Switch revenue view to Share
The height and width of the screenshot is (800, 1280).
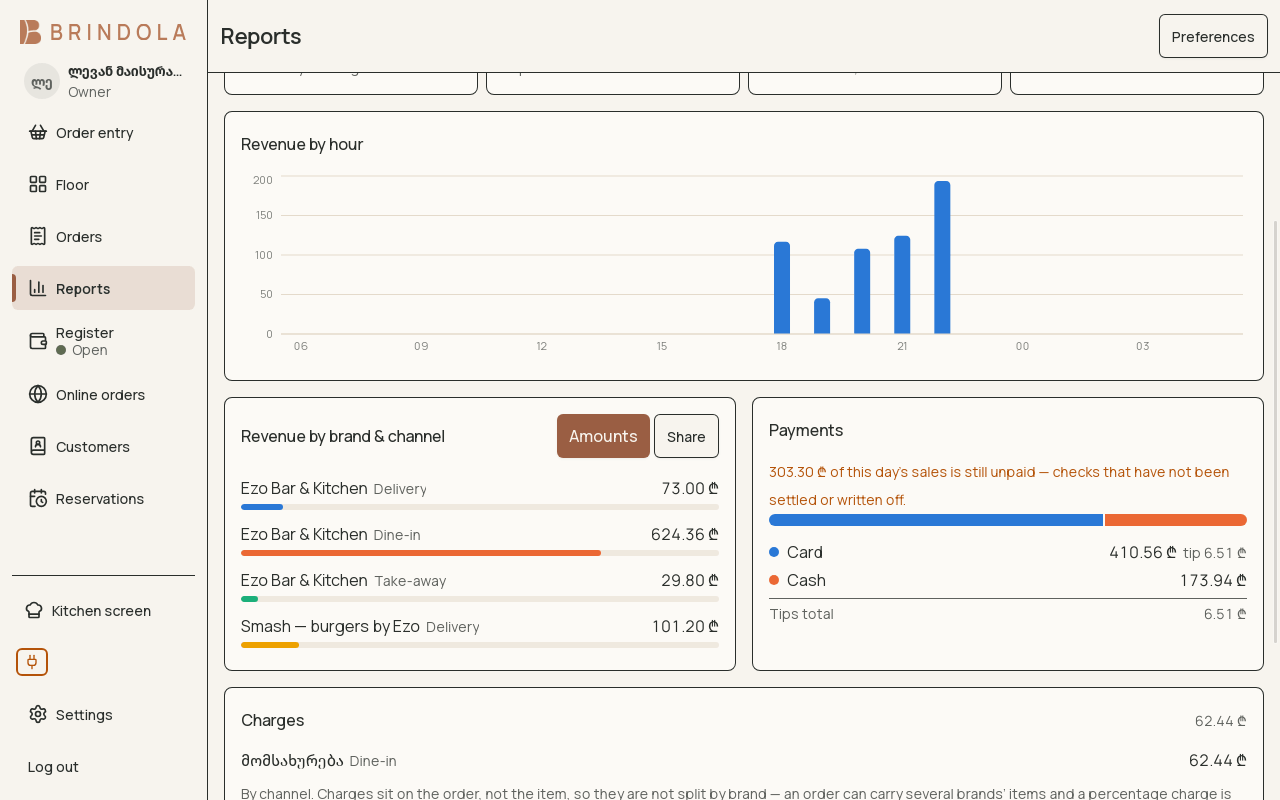coord(686,436)
